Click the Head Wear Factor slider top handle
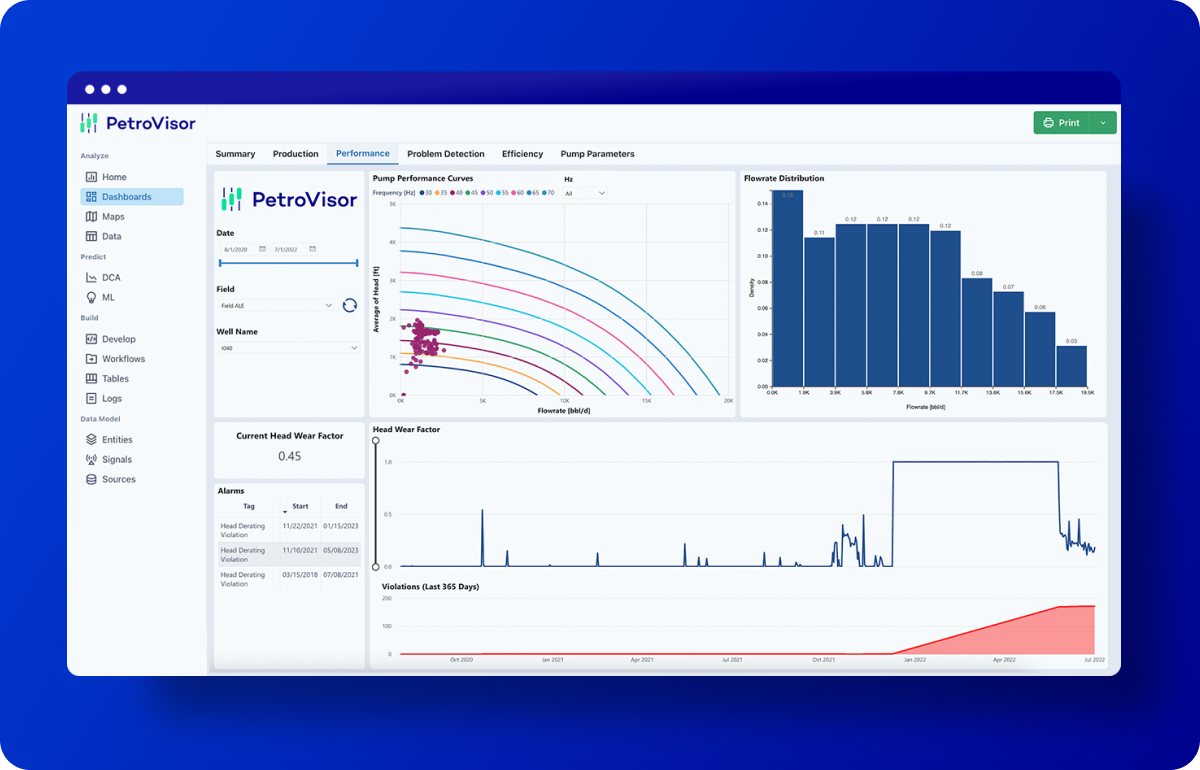This screenshot has width=1200, height=770. pos(376,440)
